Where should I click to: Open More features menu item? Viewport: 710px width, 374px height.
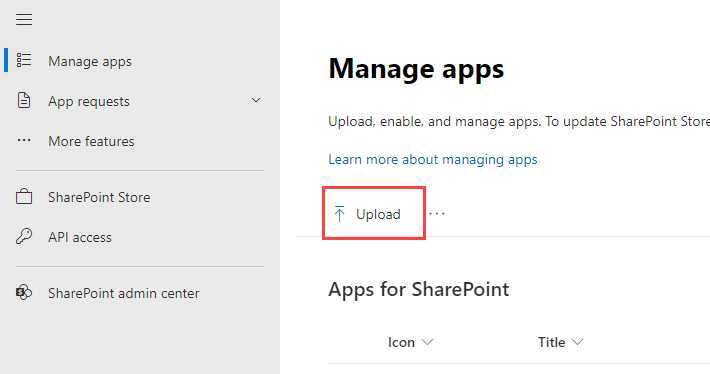pos(91,141)
